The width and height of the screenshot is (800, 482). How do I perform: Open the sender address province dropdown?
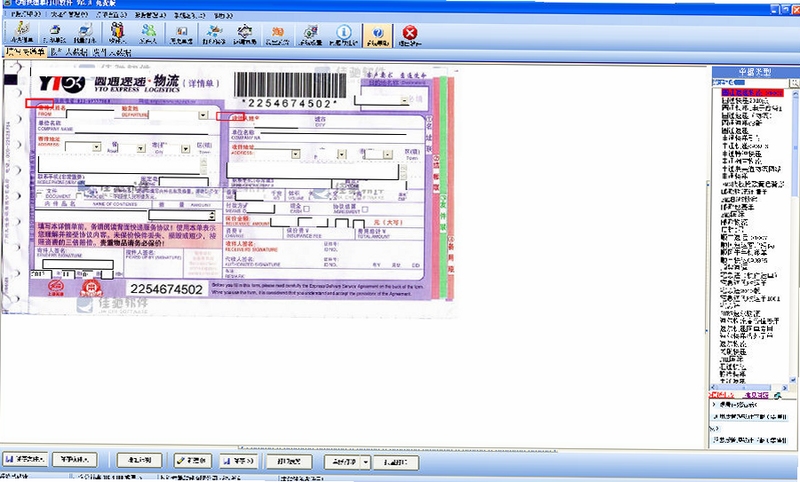point(96,147)
